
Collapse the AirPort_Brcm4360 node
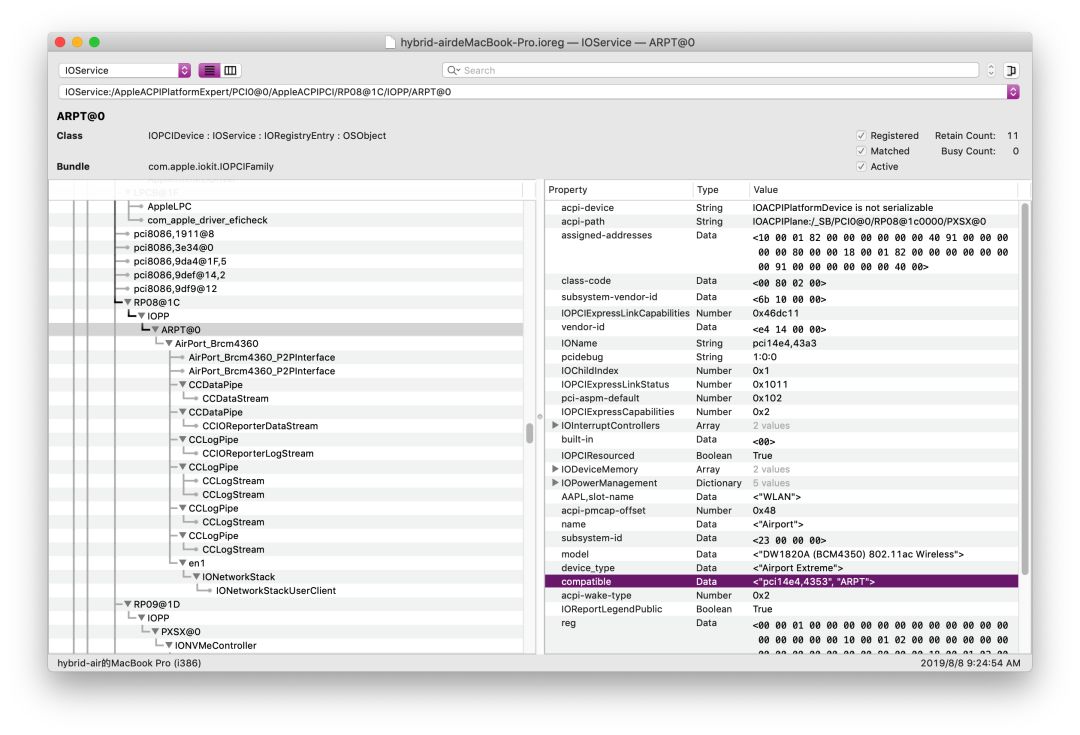(x=169, y=344)
